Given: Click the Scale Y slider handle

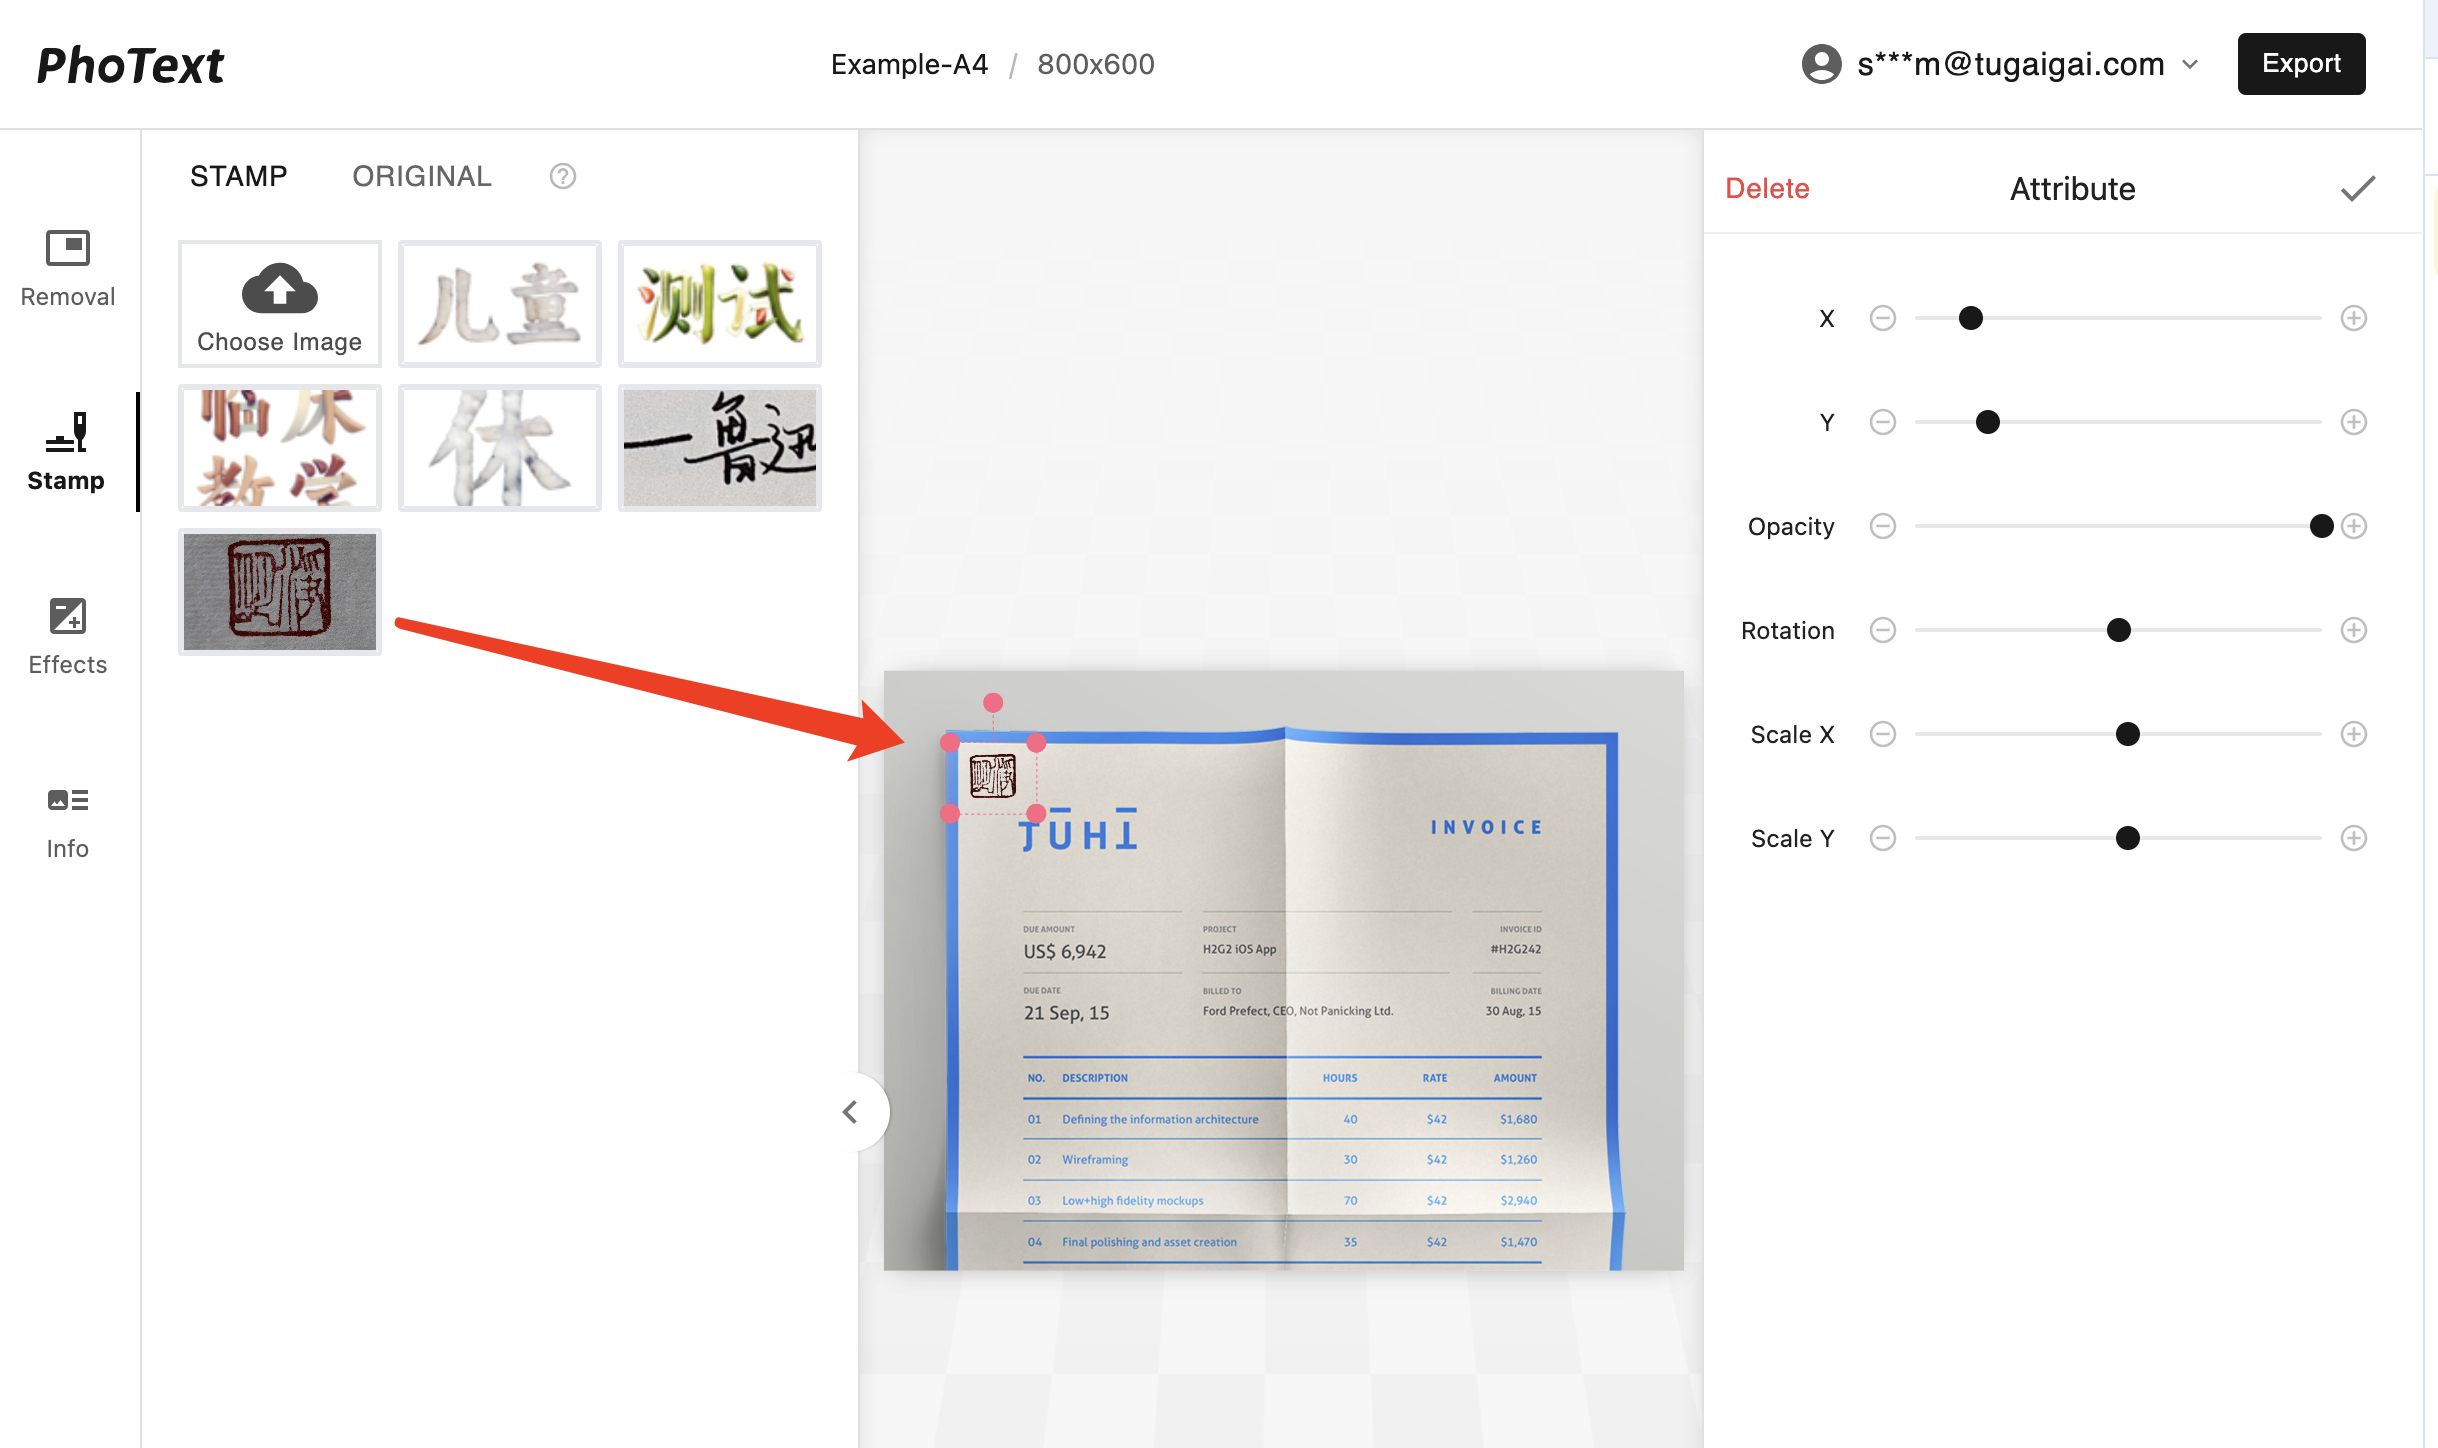Looking at the screenshot, I should coord(2128,838).
